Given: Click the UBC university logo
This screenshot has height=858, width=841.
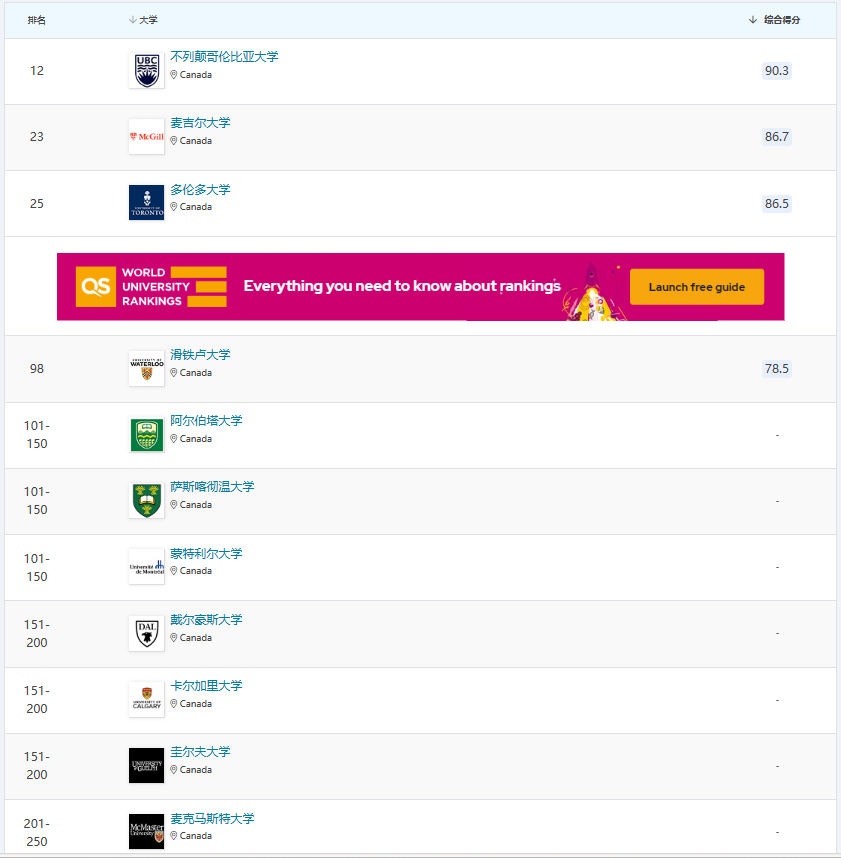Looking at the screenshot, I should 147,71.
